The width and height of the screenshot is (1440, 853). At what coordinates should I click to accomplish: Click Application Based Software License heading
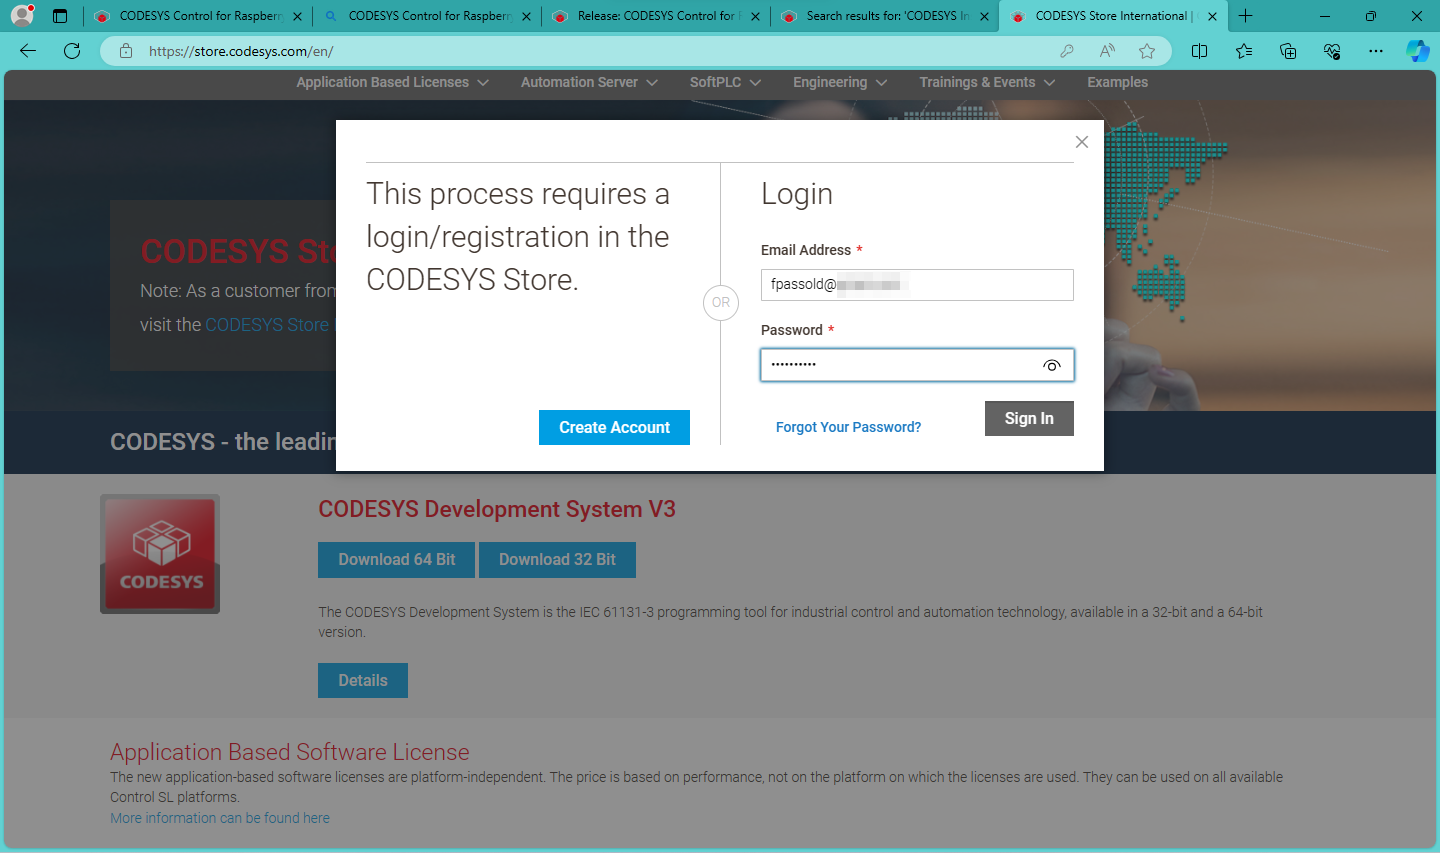click(290, 752)
